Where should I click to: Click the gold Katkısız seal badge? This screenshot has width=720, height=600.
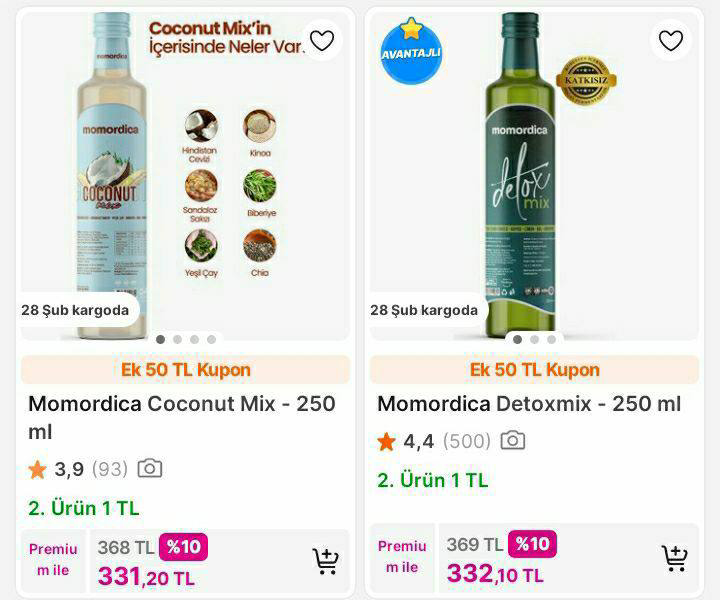coord(586,80)
